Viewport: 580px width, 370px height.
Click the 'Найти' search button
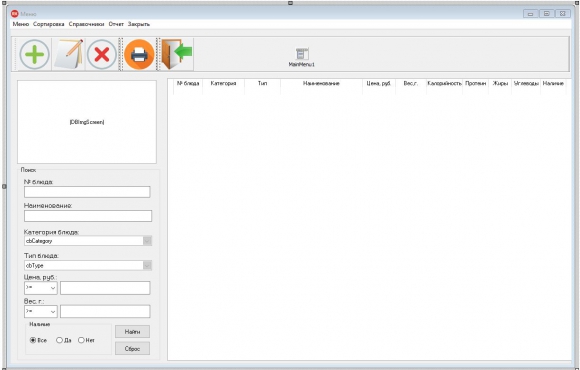point(132,332)
